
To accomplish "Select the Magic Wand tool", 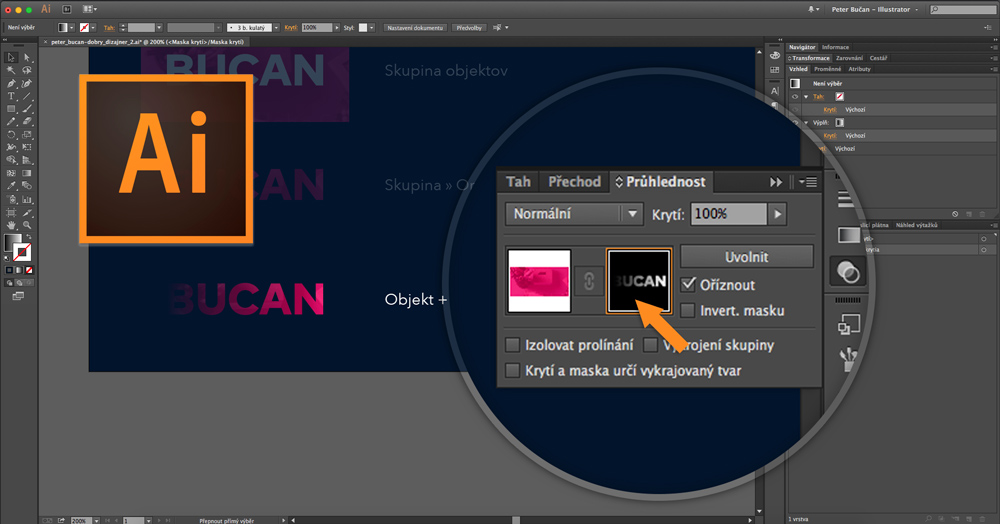I will 11,70.
